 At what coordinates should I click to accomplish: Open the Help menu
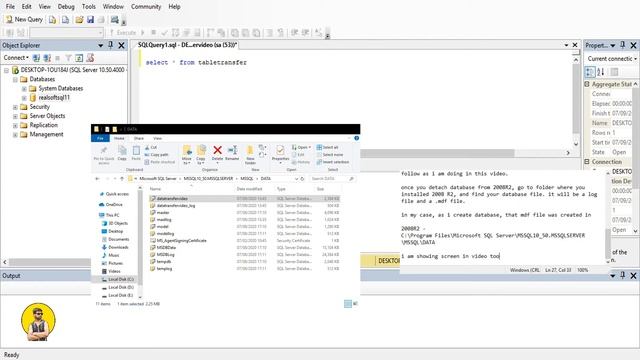(x=174, y=7)
